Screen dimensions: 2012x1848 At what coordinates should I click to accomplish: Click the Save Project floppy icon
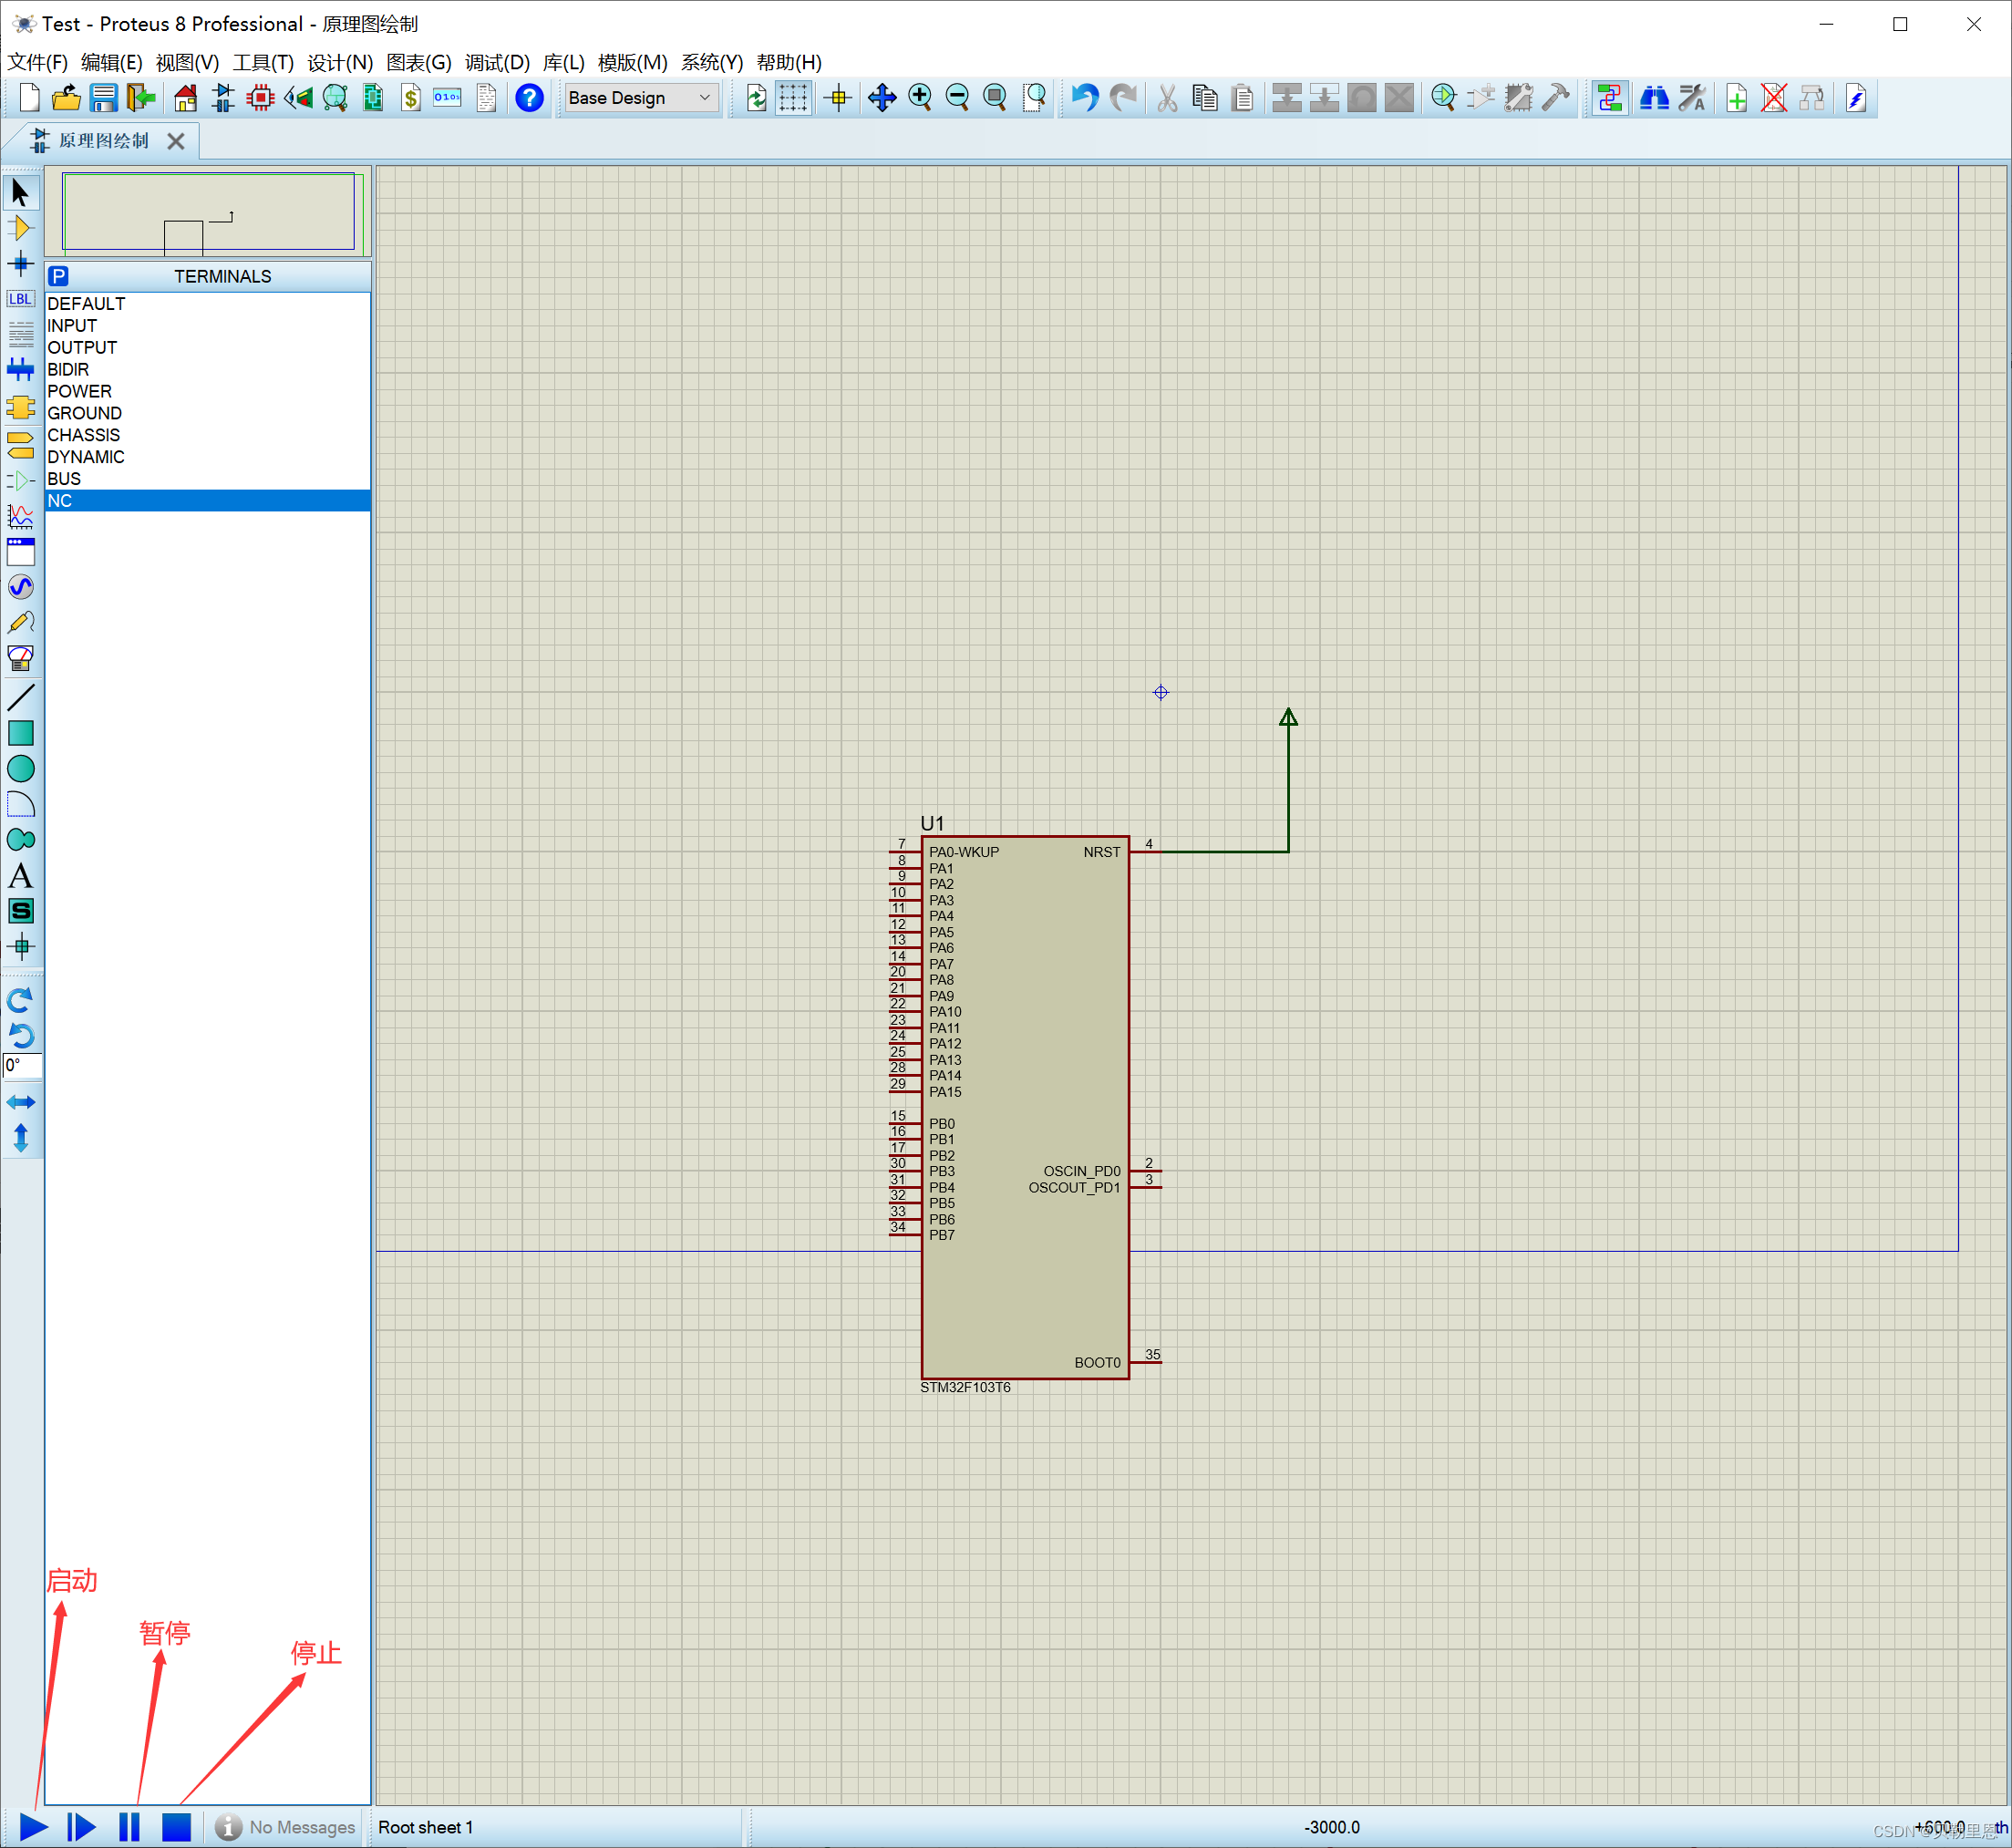[x=103, y=98]
